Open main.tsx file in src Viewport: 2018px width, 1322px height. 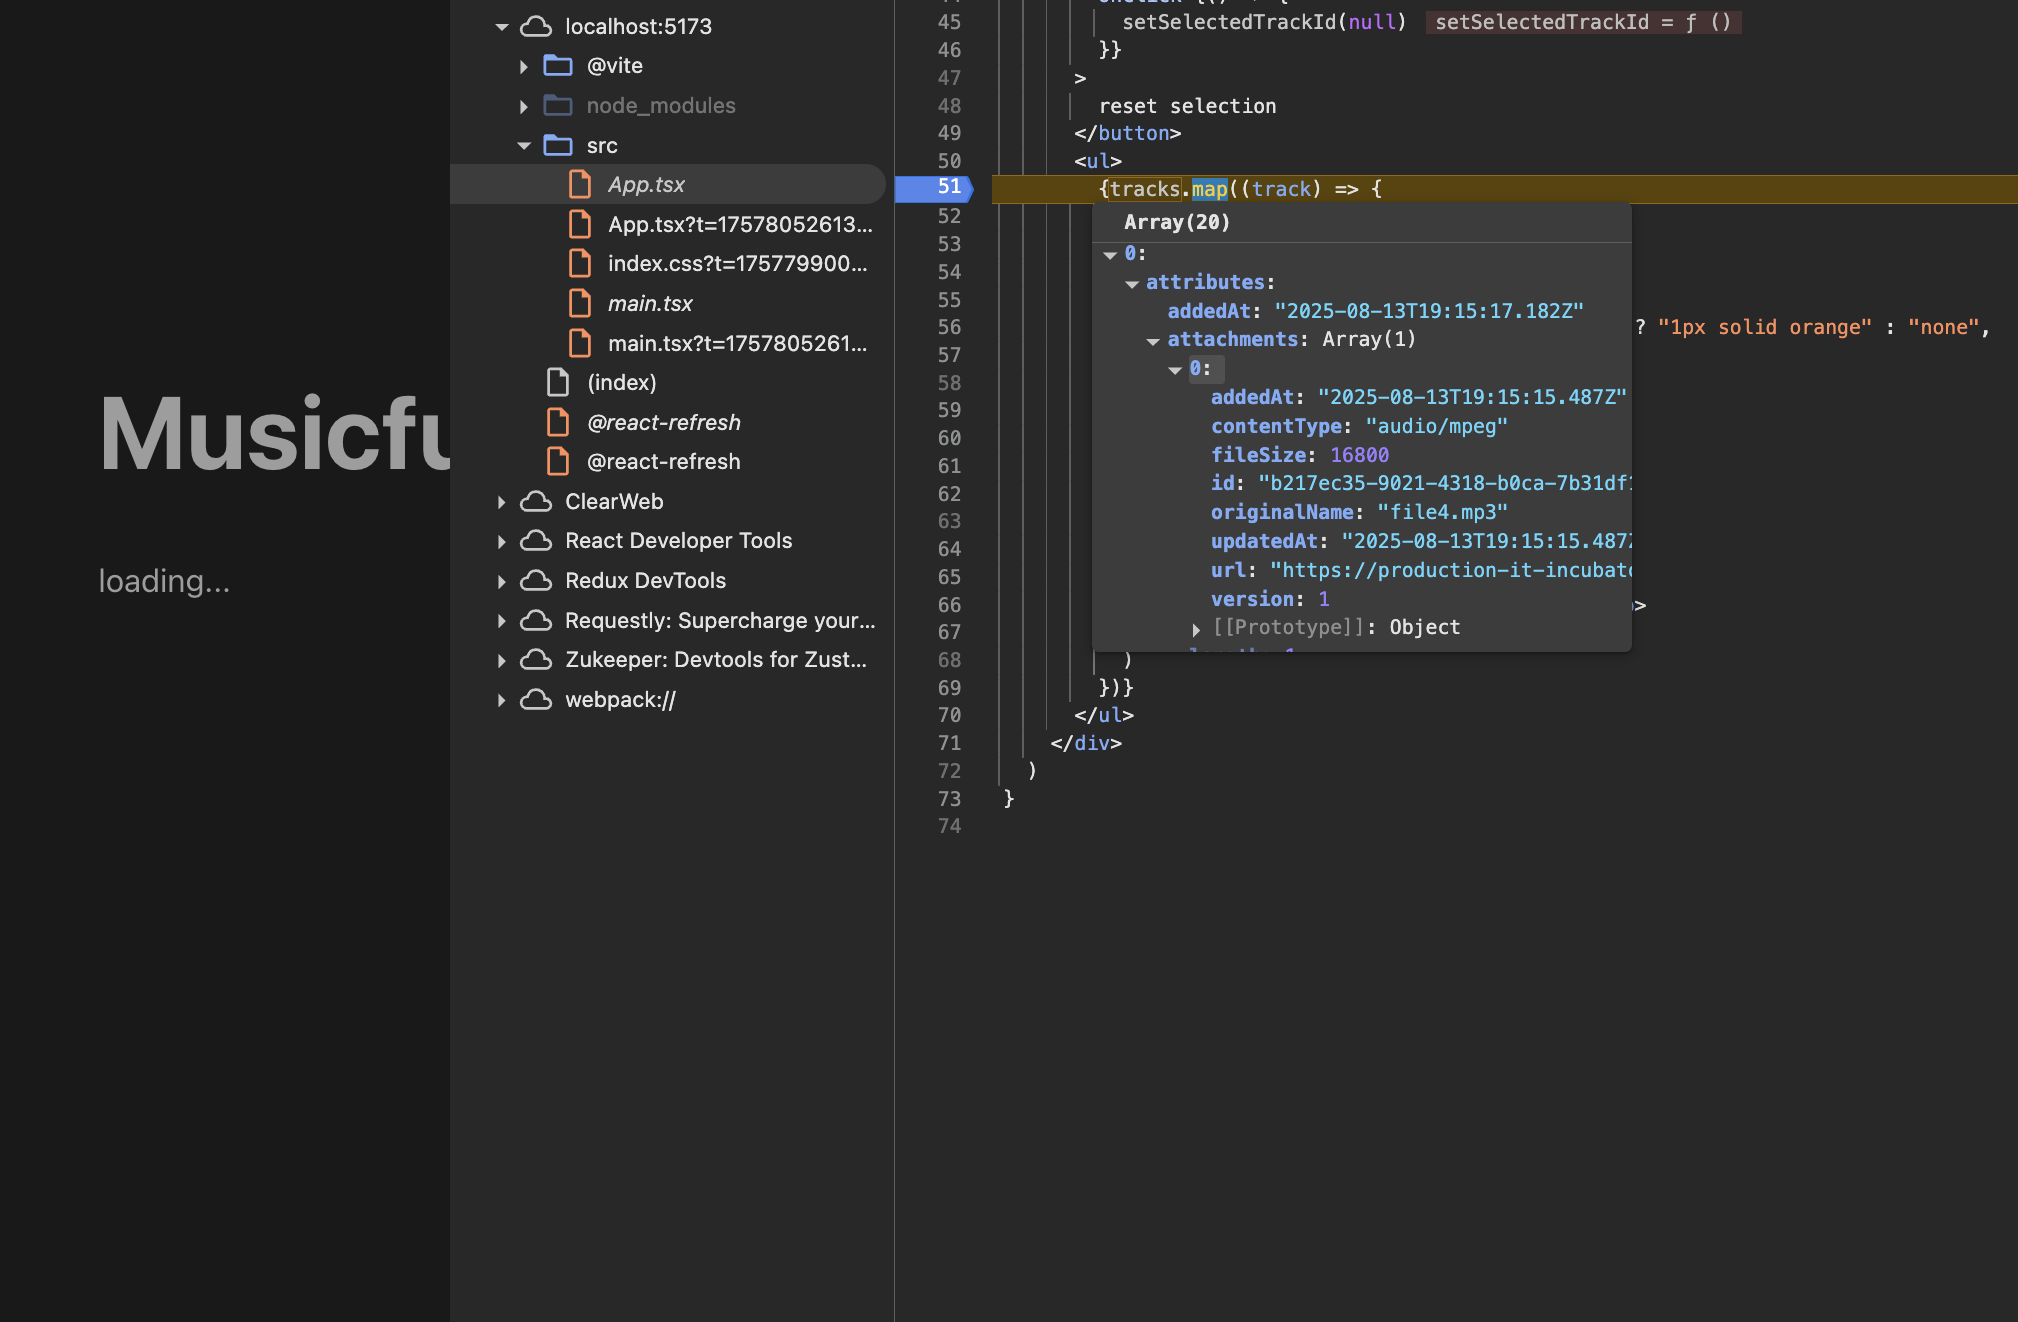(649, 304)
